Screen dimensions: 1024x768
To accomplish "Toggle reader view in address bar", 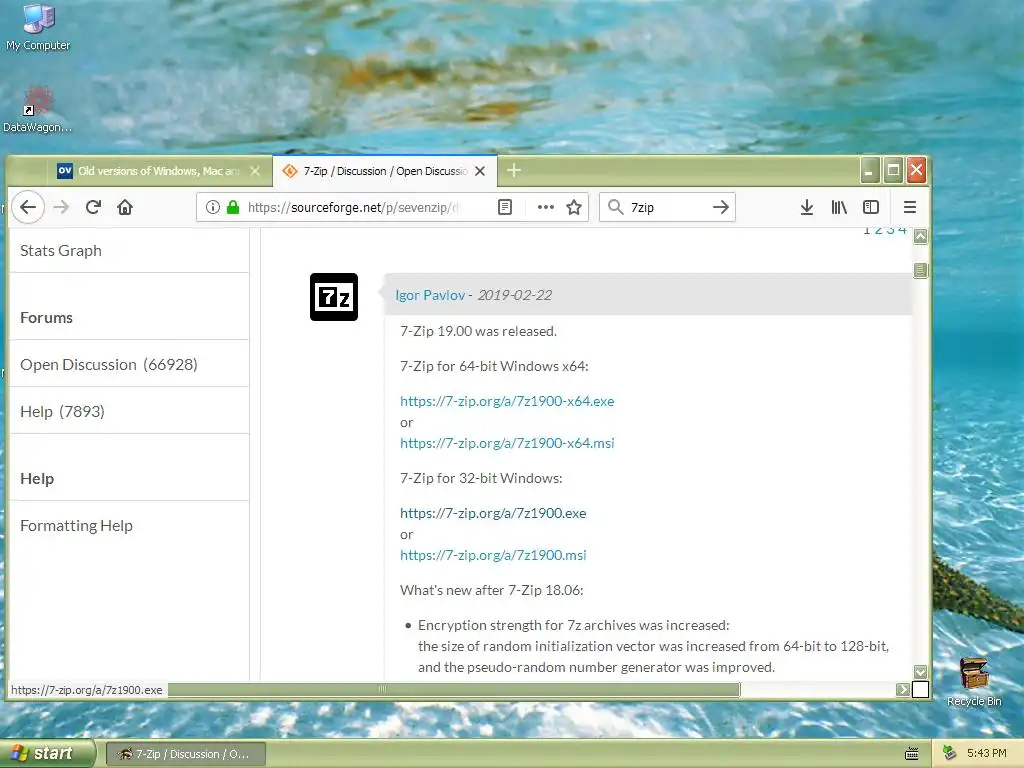I will 505,207.
